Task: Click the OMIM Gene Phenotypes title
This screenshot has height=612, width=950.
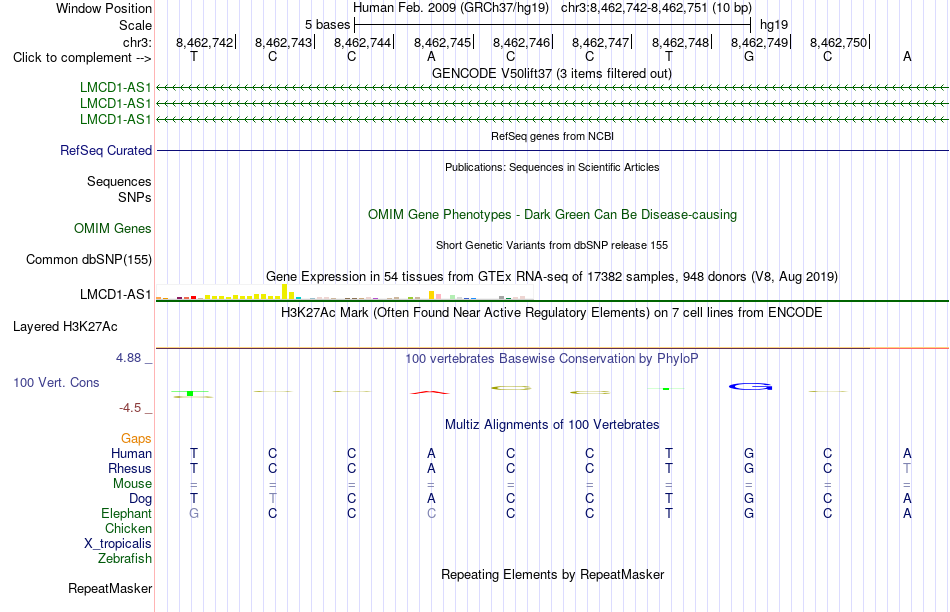Action: click(552, 215)
